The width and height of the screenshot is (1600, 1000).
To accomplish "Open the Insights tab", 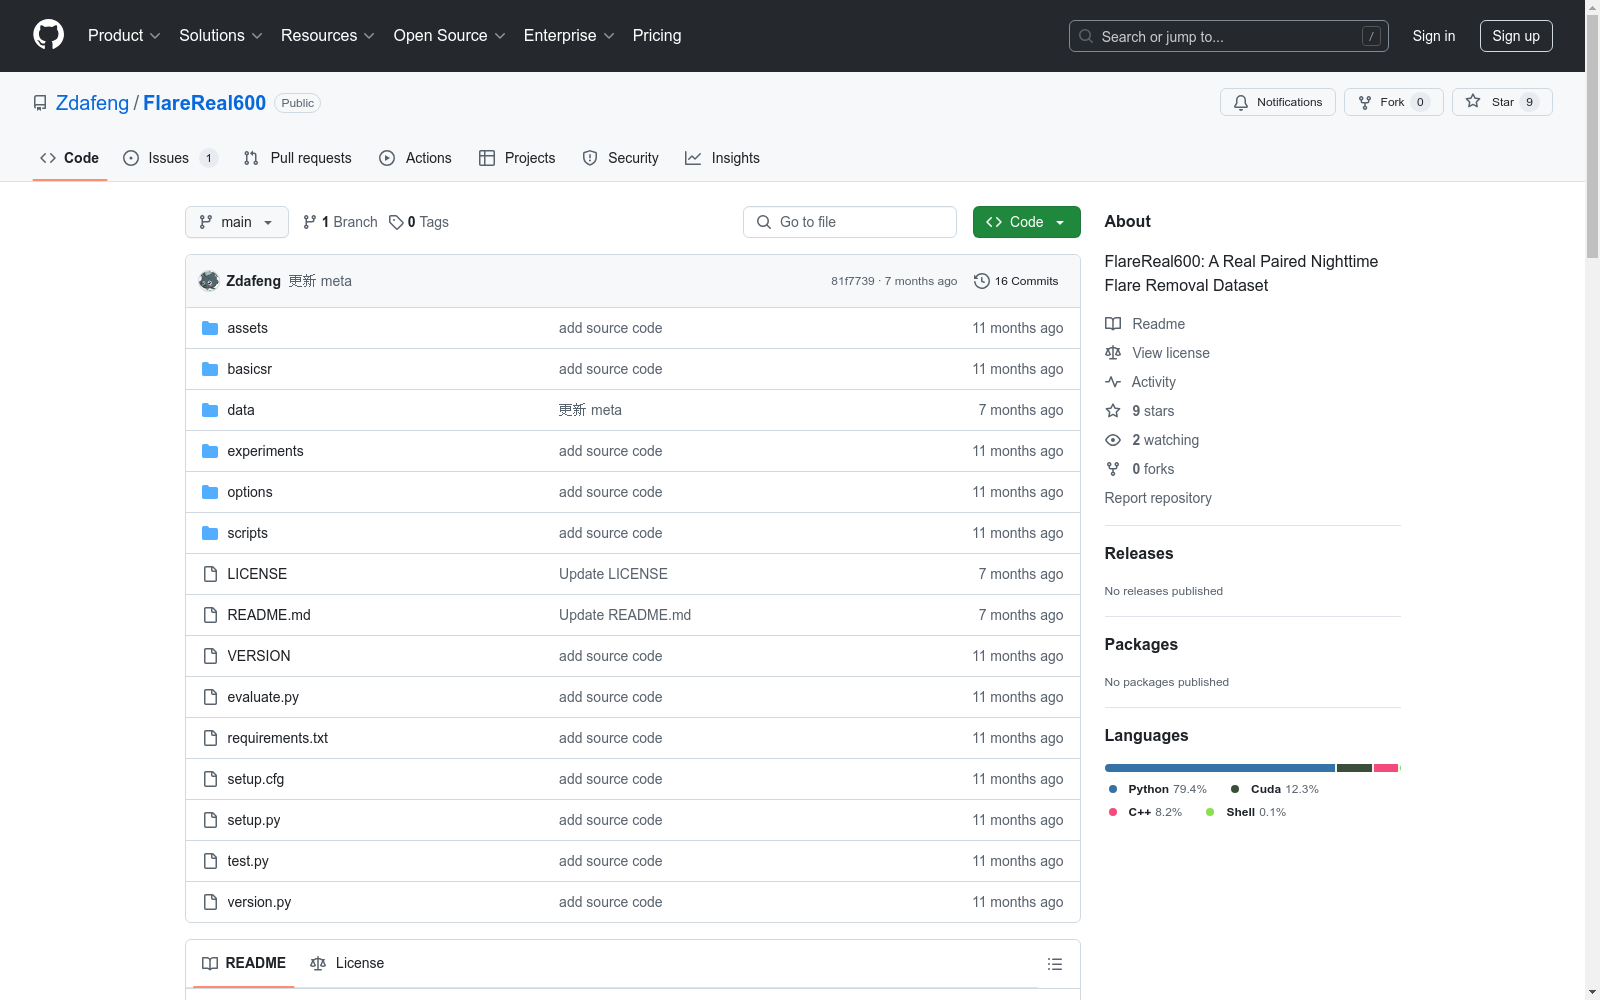I will (x=722, y=158).
